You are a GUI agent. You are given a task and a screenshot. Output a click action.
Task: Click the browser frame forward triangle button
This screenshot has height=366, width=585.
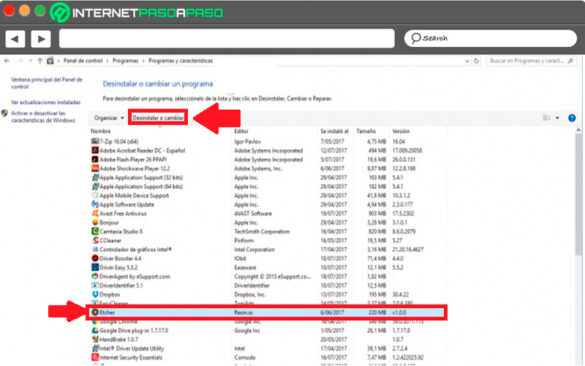point(41,39)
